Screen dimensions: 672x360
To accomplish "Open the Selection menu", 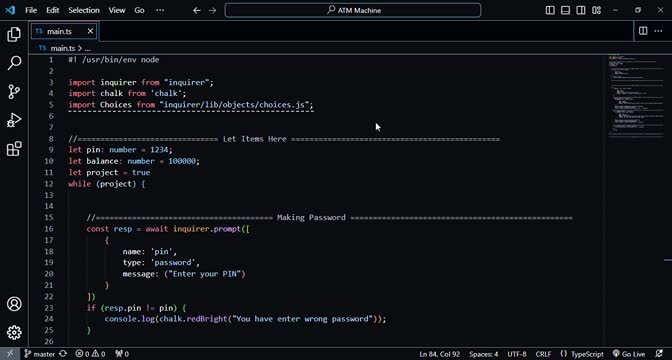I will [x=84, y=10].
